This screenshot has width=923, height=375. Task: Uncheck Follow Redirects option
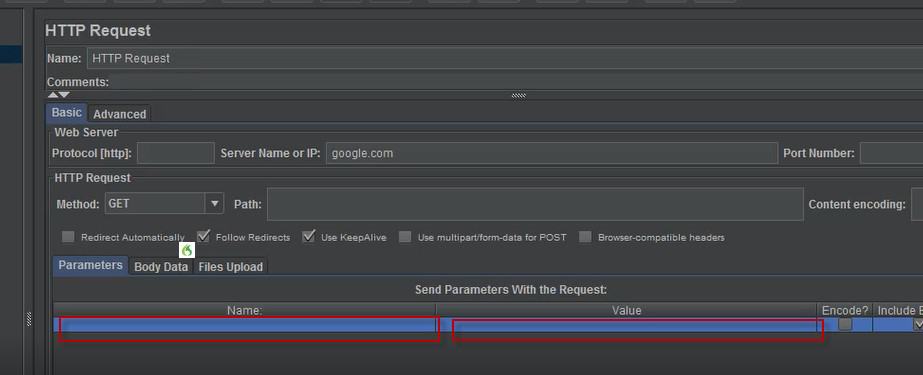click(x=203, y=237)
